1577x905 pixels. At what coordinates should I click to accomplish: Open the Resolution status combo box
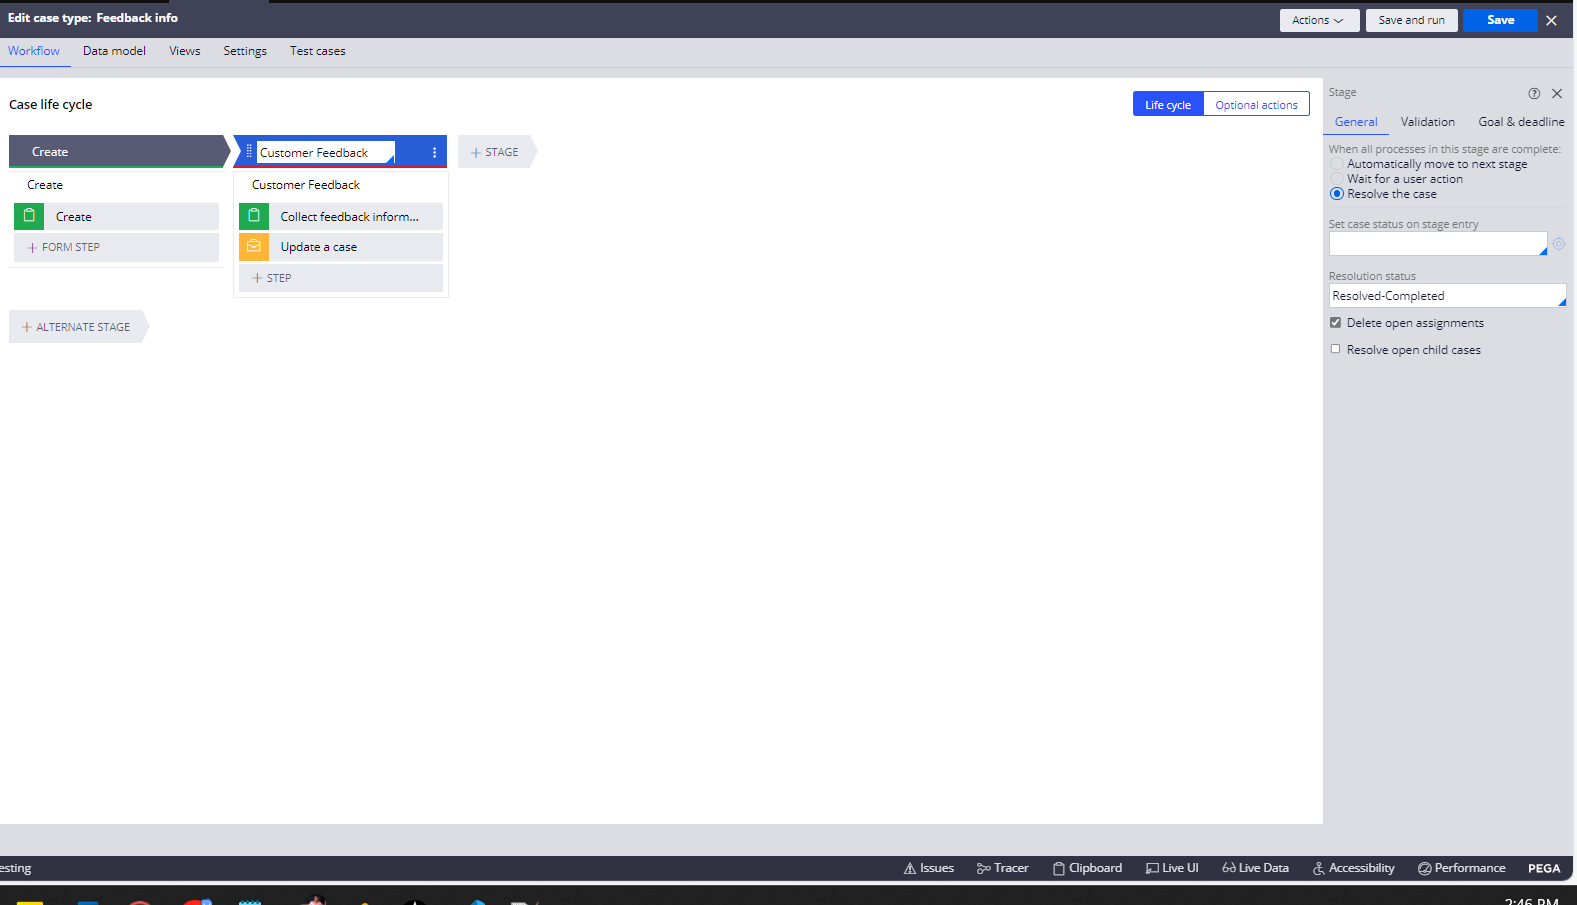(x=1446, y=296)
